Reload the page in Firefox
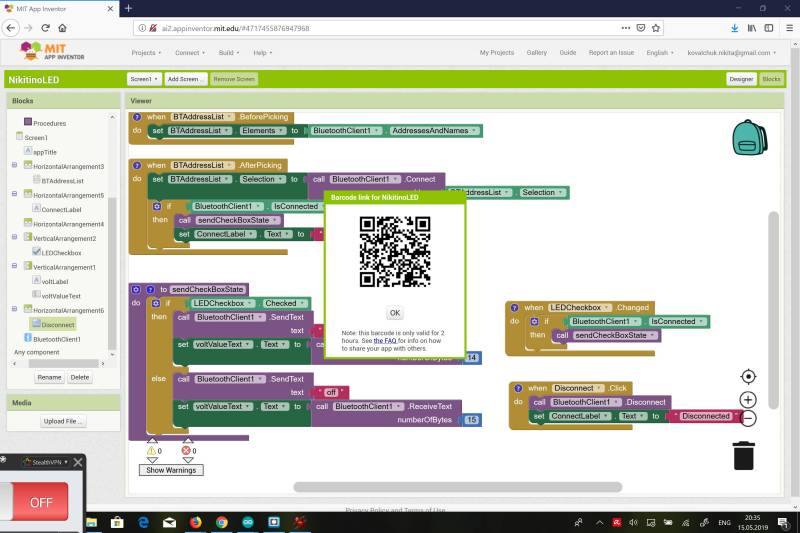Viewport: 800px width, 533px height. [x=45, y=28]
